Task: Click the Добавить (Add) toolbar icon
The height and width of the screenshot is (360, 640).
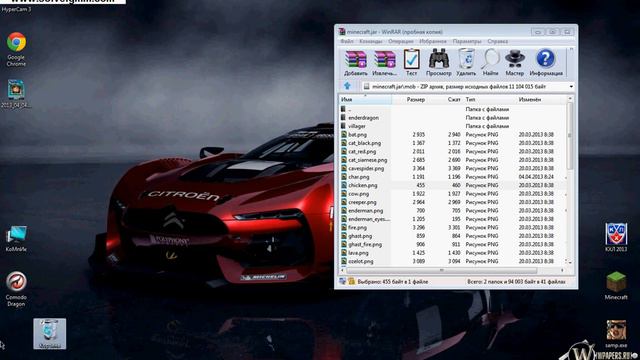Action: tap(356, 62)
